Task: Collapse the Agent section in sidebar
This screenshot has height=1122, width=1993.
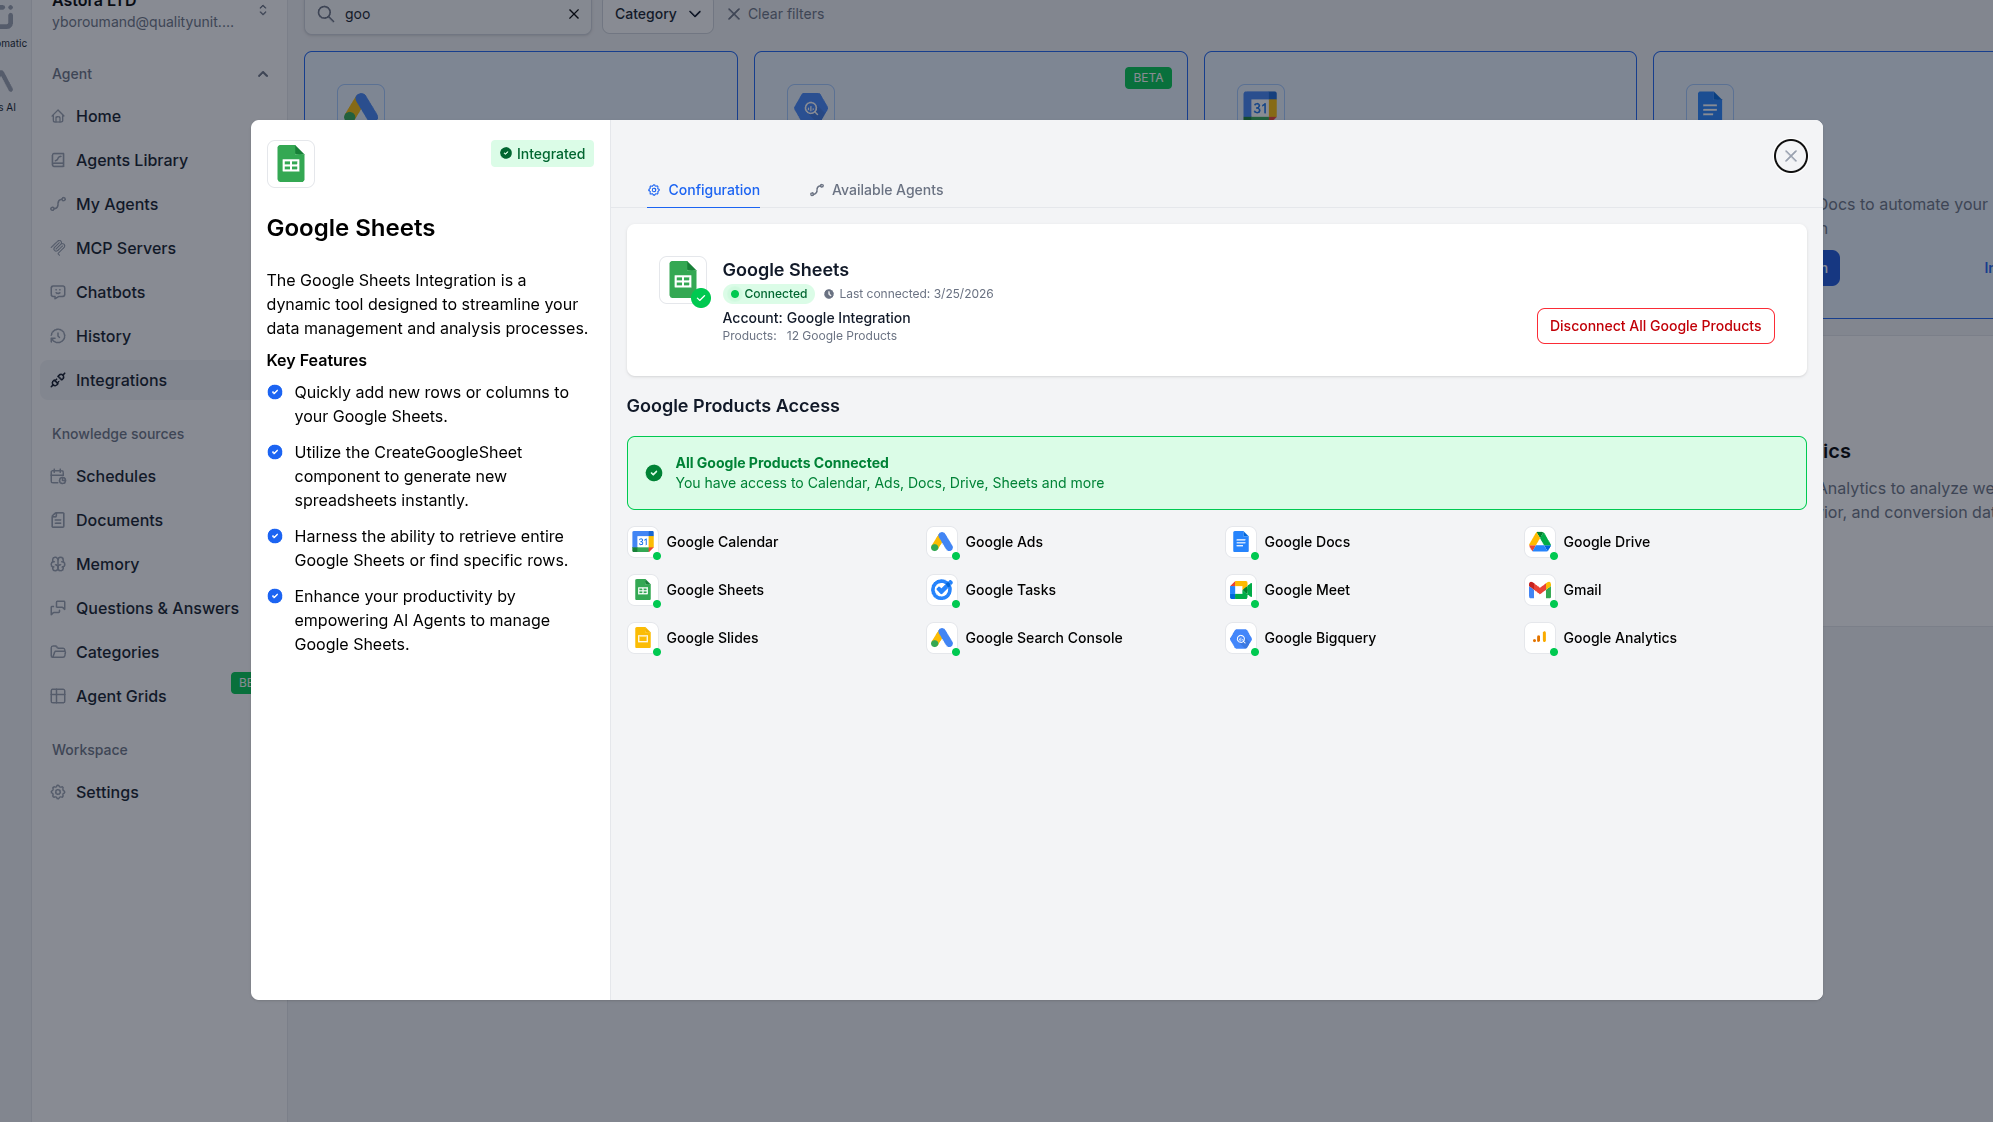Action: click(x=262, y=73)
